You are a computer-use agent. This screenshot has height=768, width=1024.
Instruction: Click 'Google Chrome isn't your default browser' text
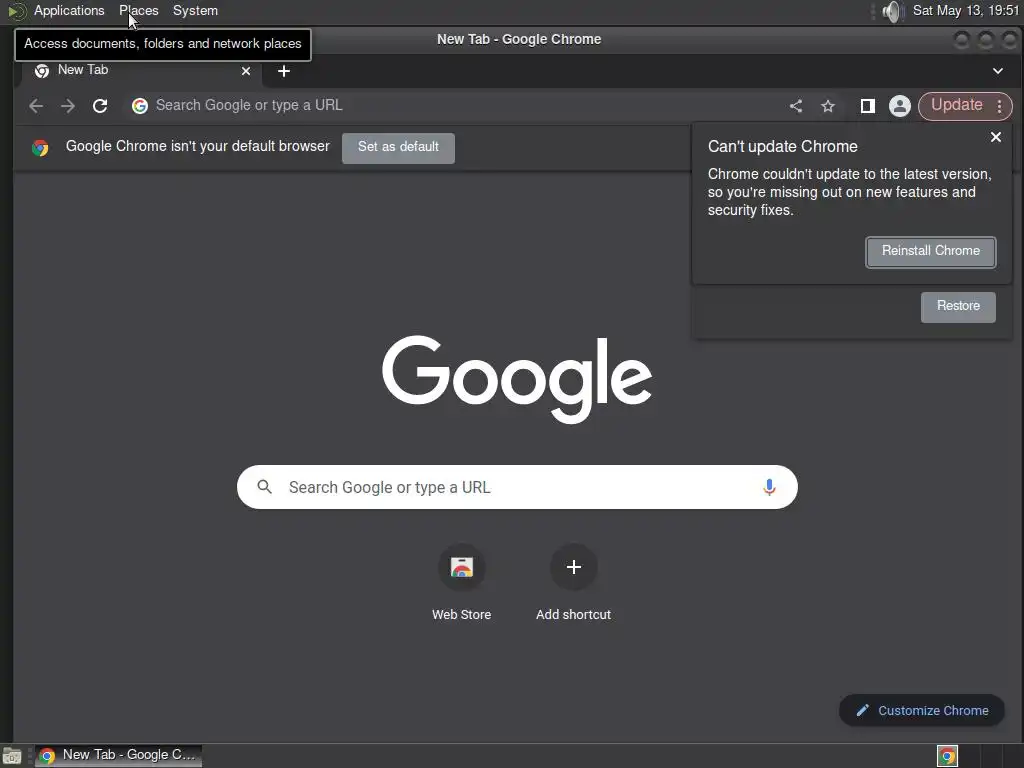point(197,146)
